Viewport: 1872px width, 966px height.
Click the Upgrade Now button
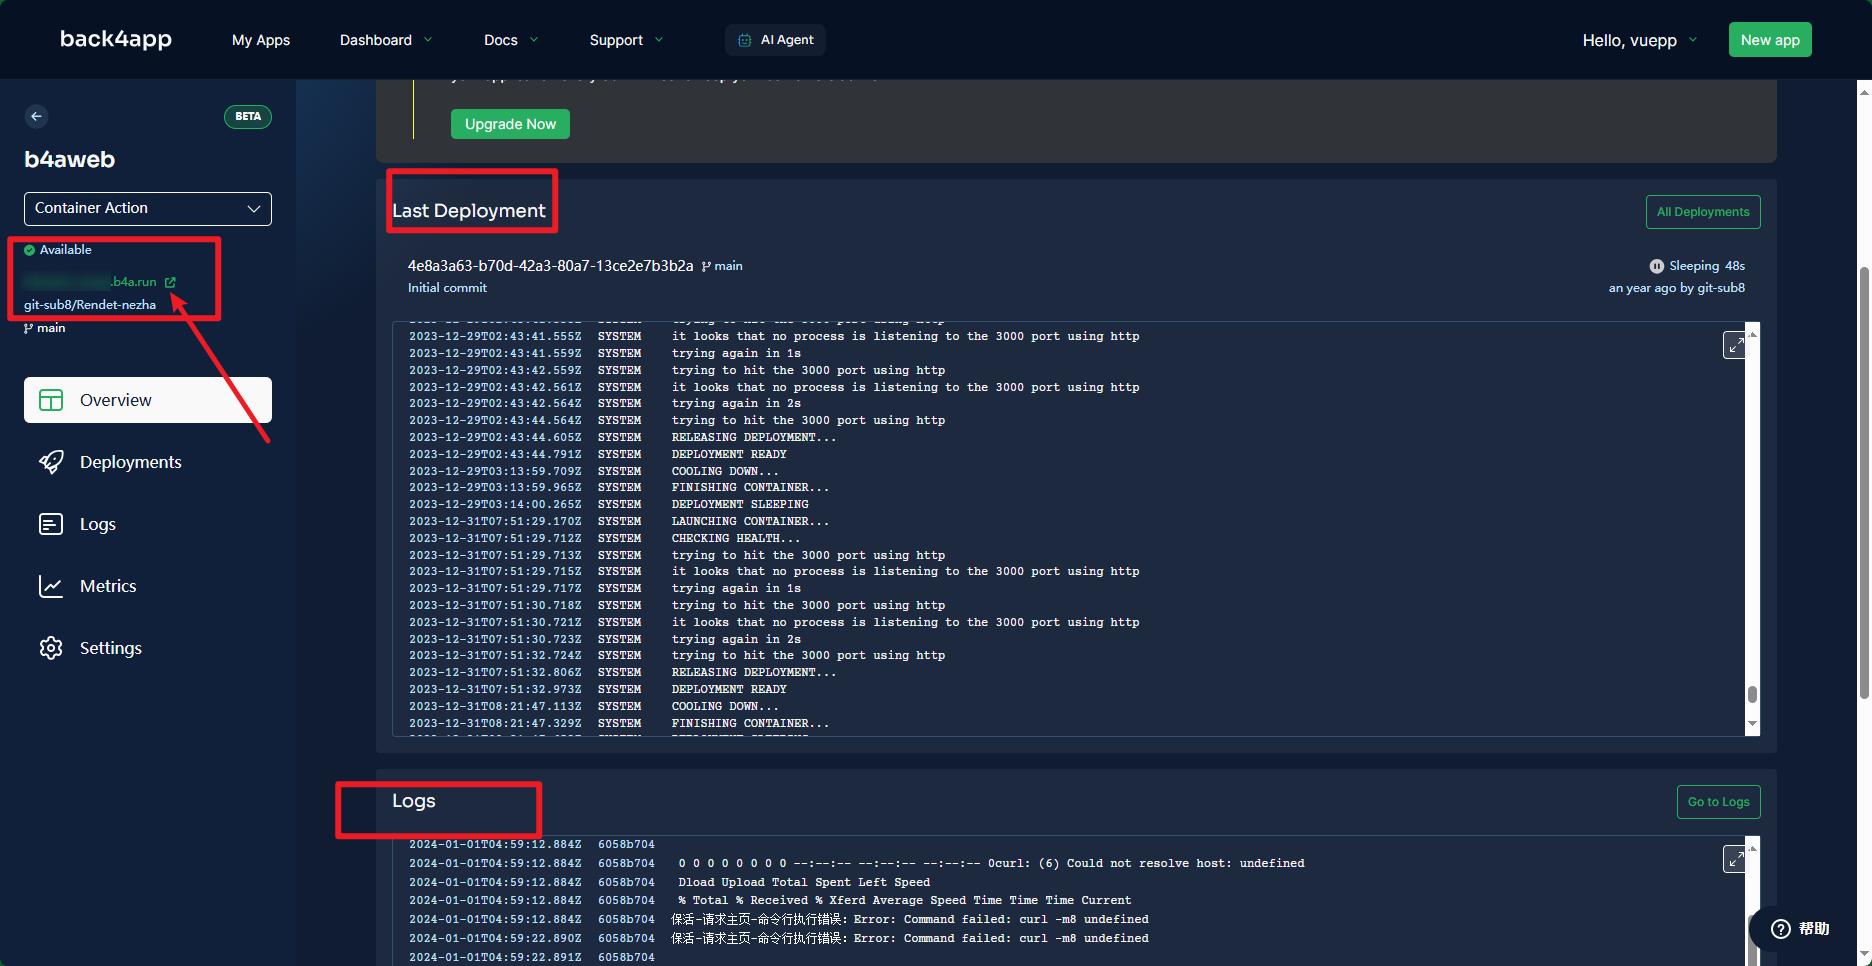coord(510,124)
